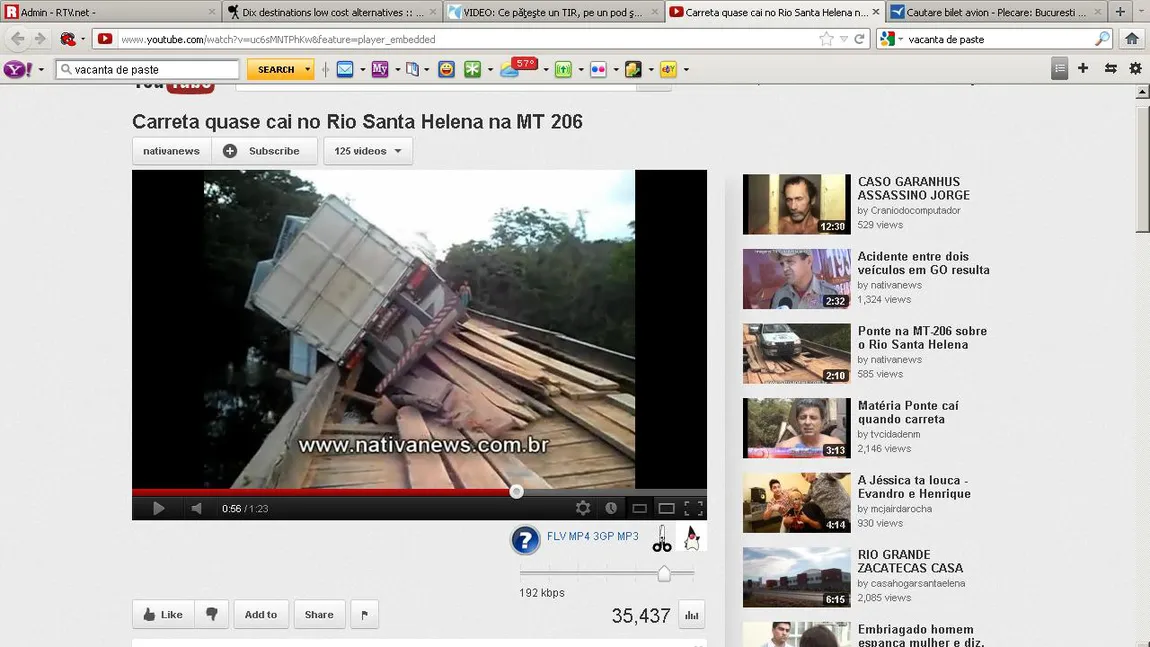
Task: Enter fullscreen mode in the video player
Action: click(x=694, y=508)
